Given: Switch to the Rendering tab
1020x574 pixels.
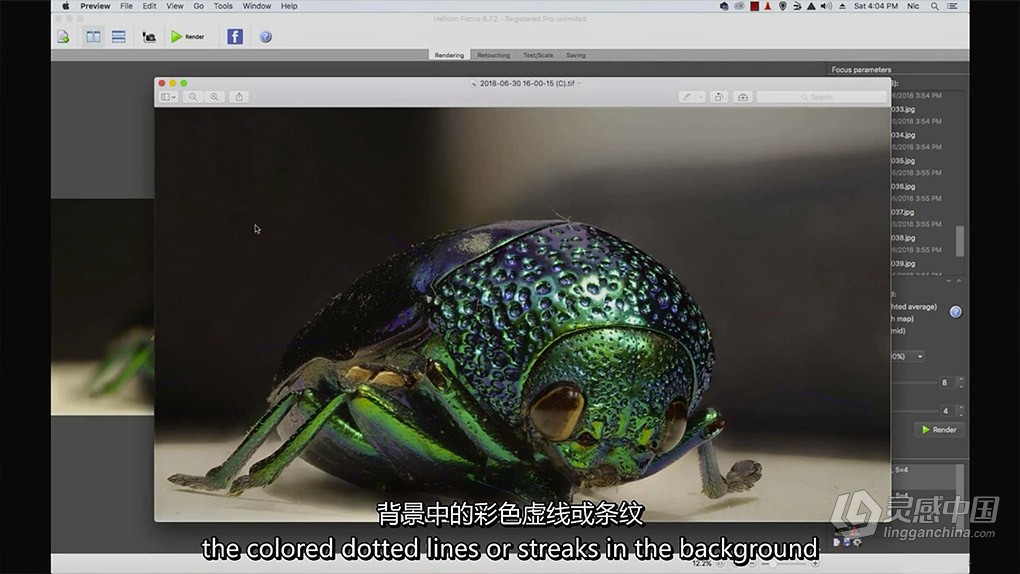Looking at the screenshot, I should point(450,55).
